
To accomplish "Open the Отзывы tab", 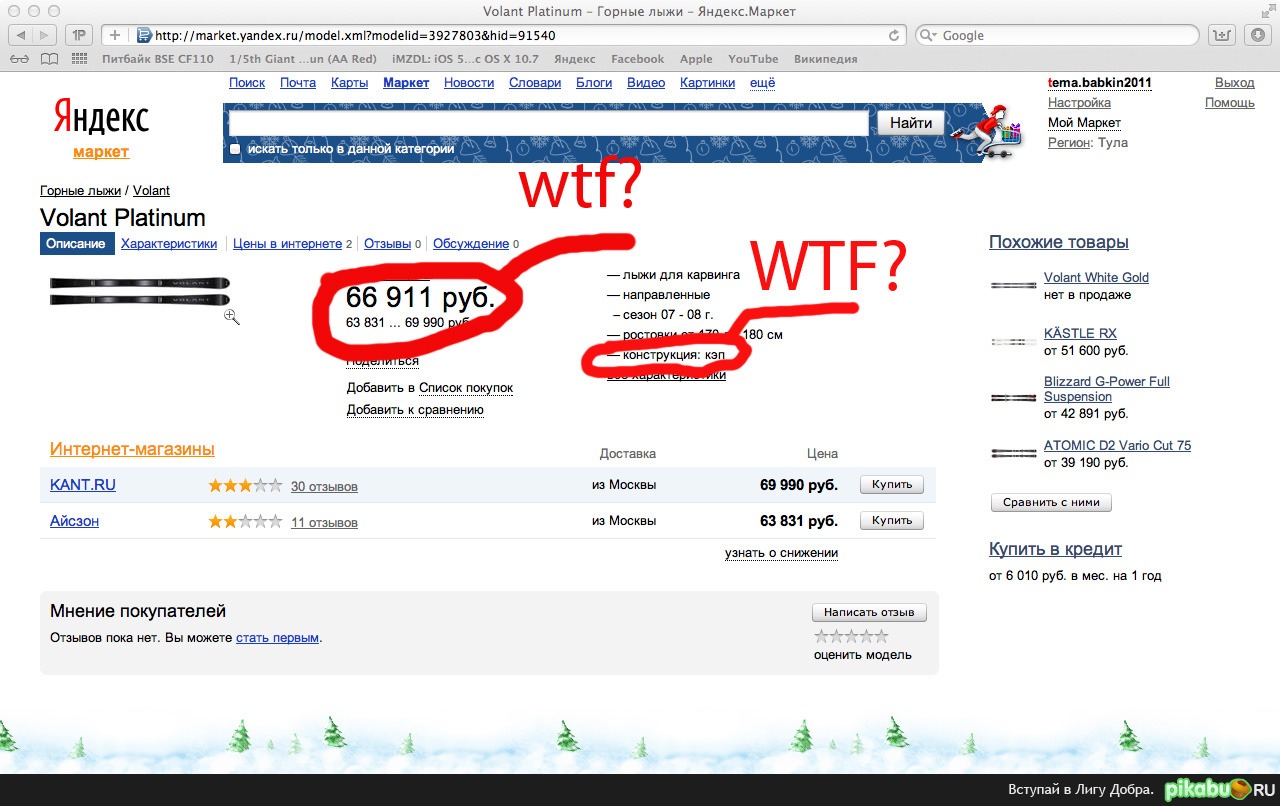I will 387,243.
